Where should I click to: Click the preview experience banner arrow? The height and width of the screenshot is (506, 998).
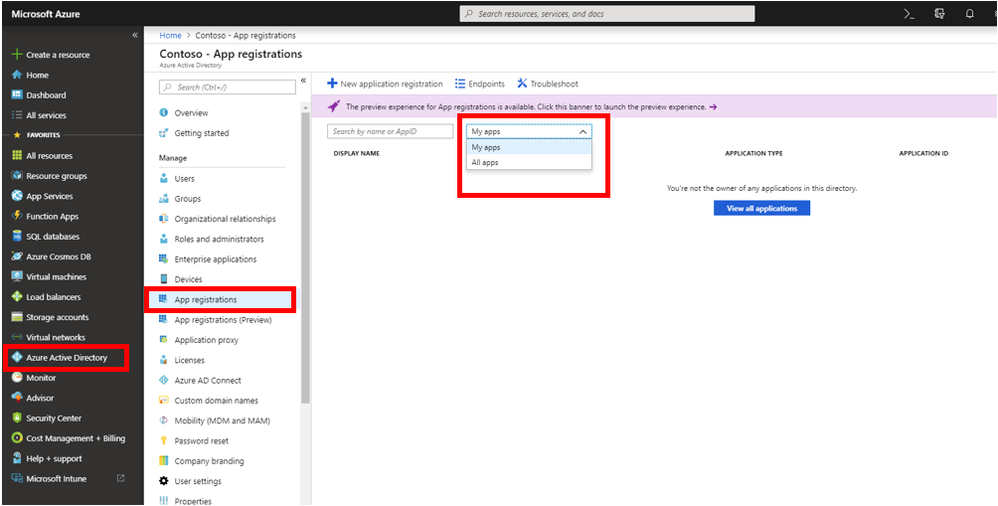[x=713, y=107]
